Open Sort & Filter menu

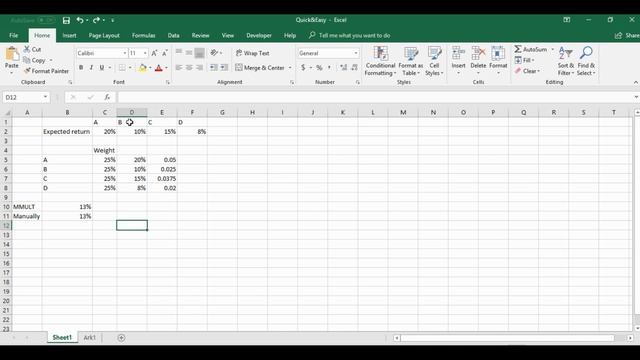point(566,61)
